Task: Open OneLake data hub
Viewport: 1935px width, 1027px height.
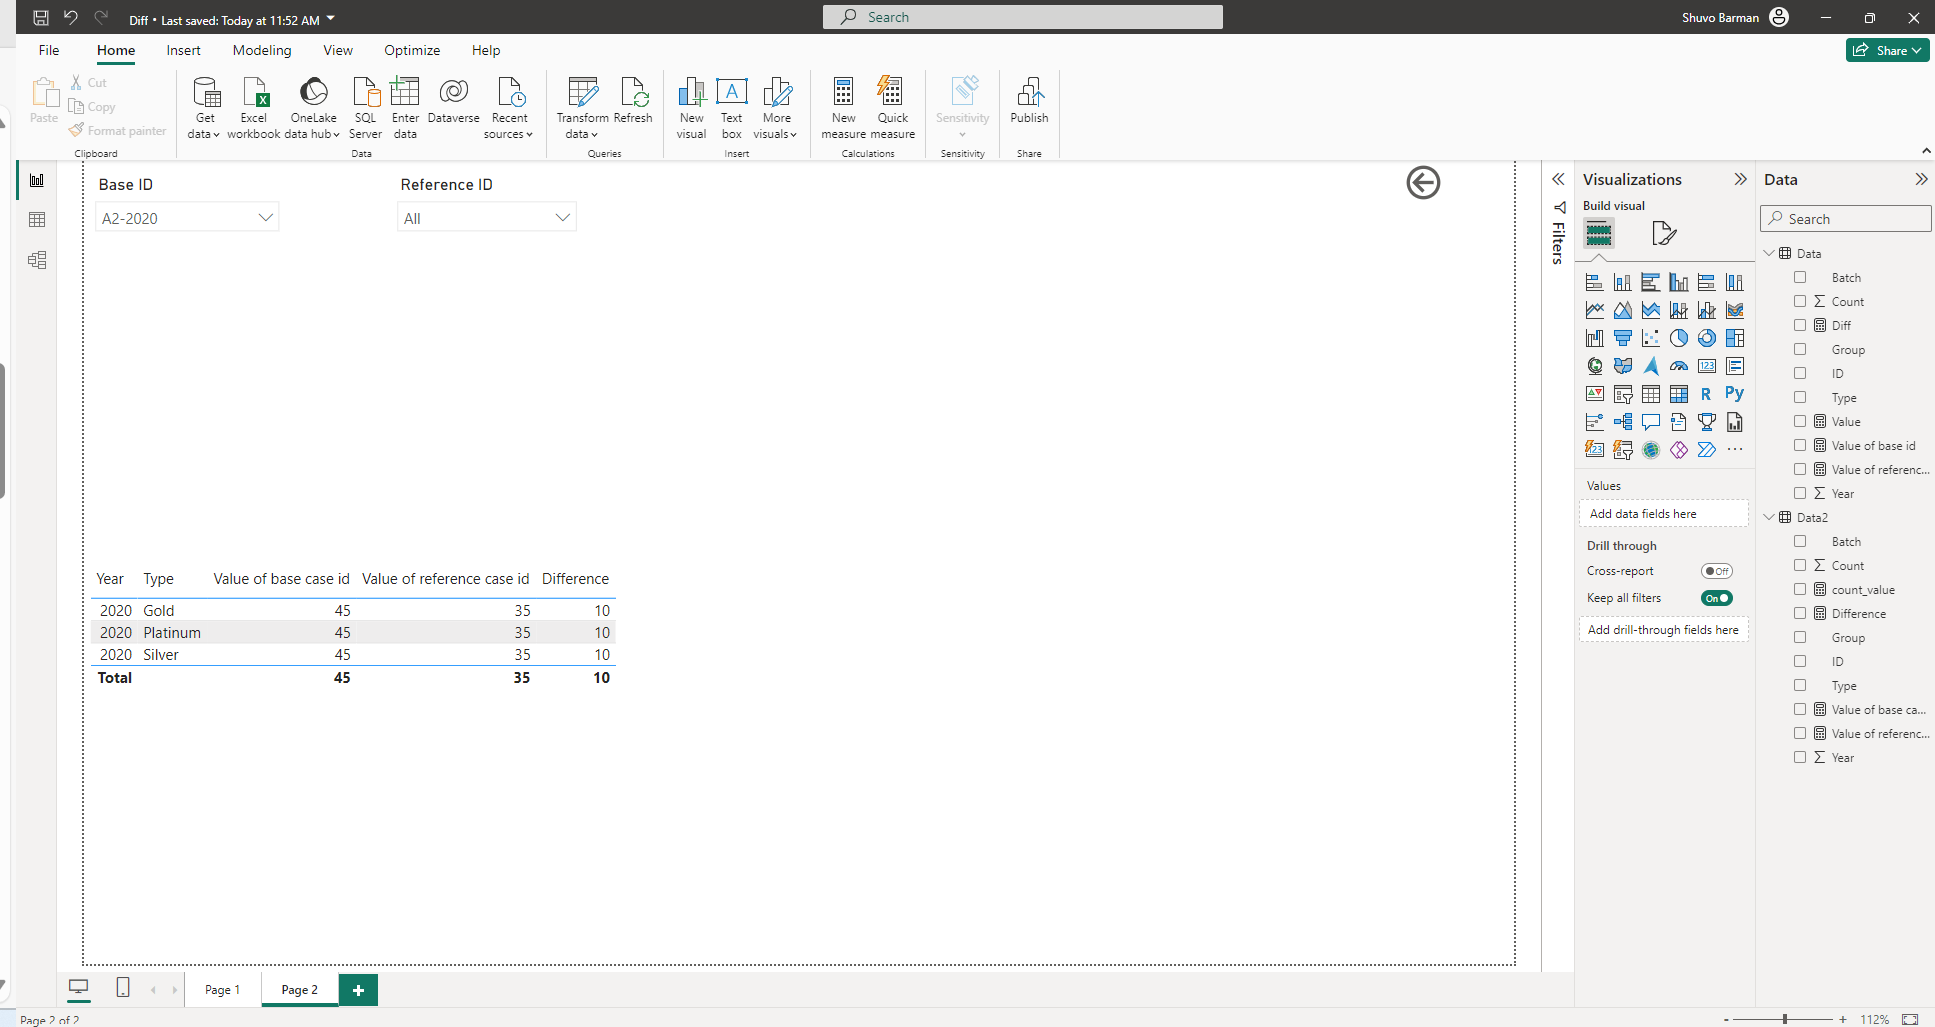Action: (313, 108)
